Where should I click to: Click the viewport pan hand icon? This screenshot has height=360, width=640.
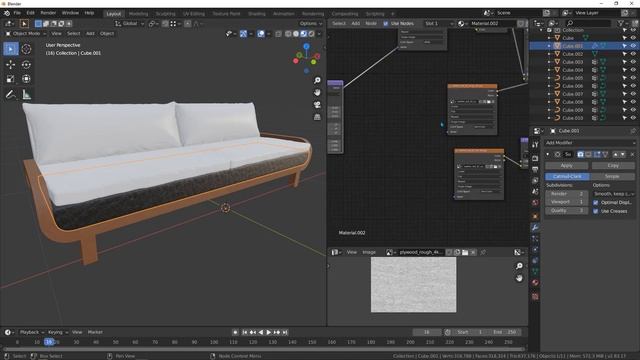tap(317, 93)
